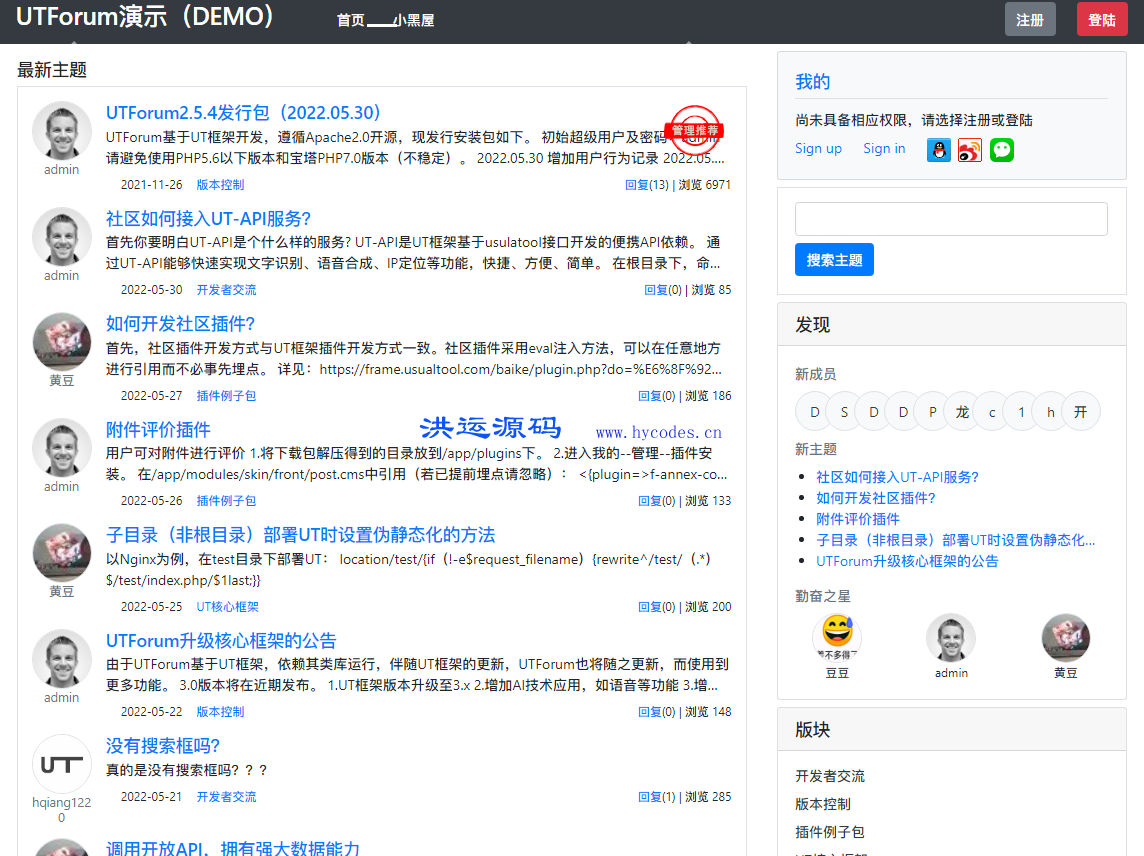Open new member avatar P
This screenshot has width=1144, height=856.
click(x=932, y=412)
